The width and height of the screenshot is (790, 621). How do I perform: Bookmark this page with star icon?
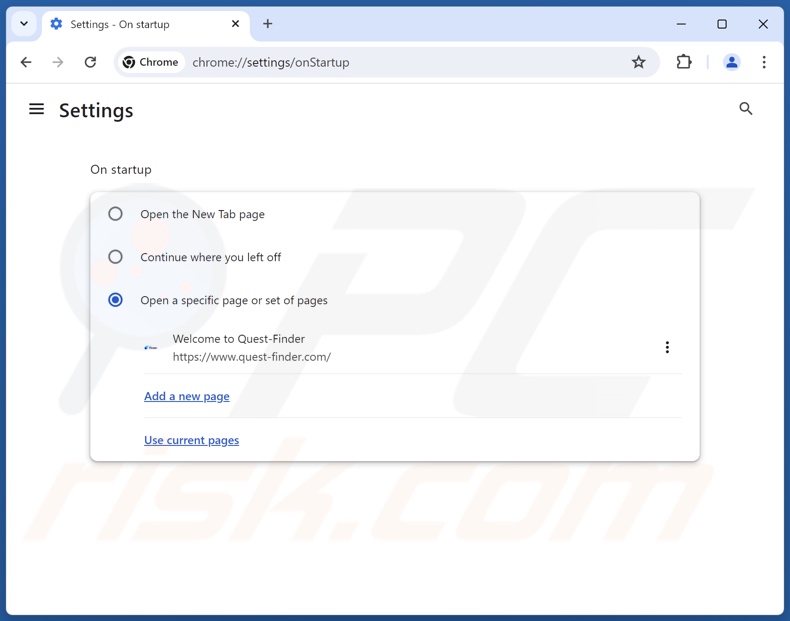pyautogui.click(x=639, y=62)
